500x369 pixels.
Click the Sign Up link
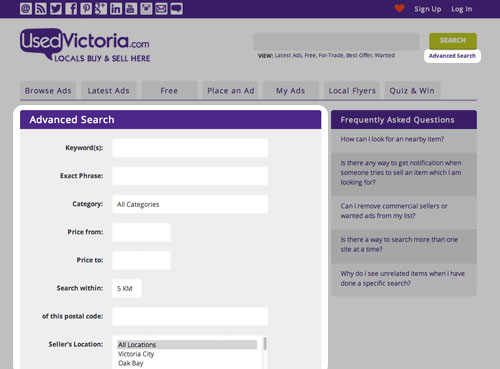428,9
